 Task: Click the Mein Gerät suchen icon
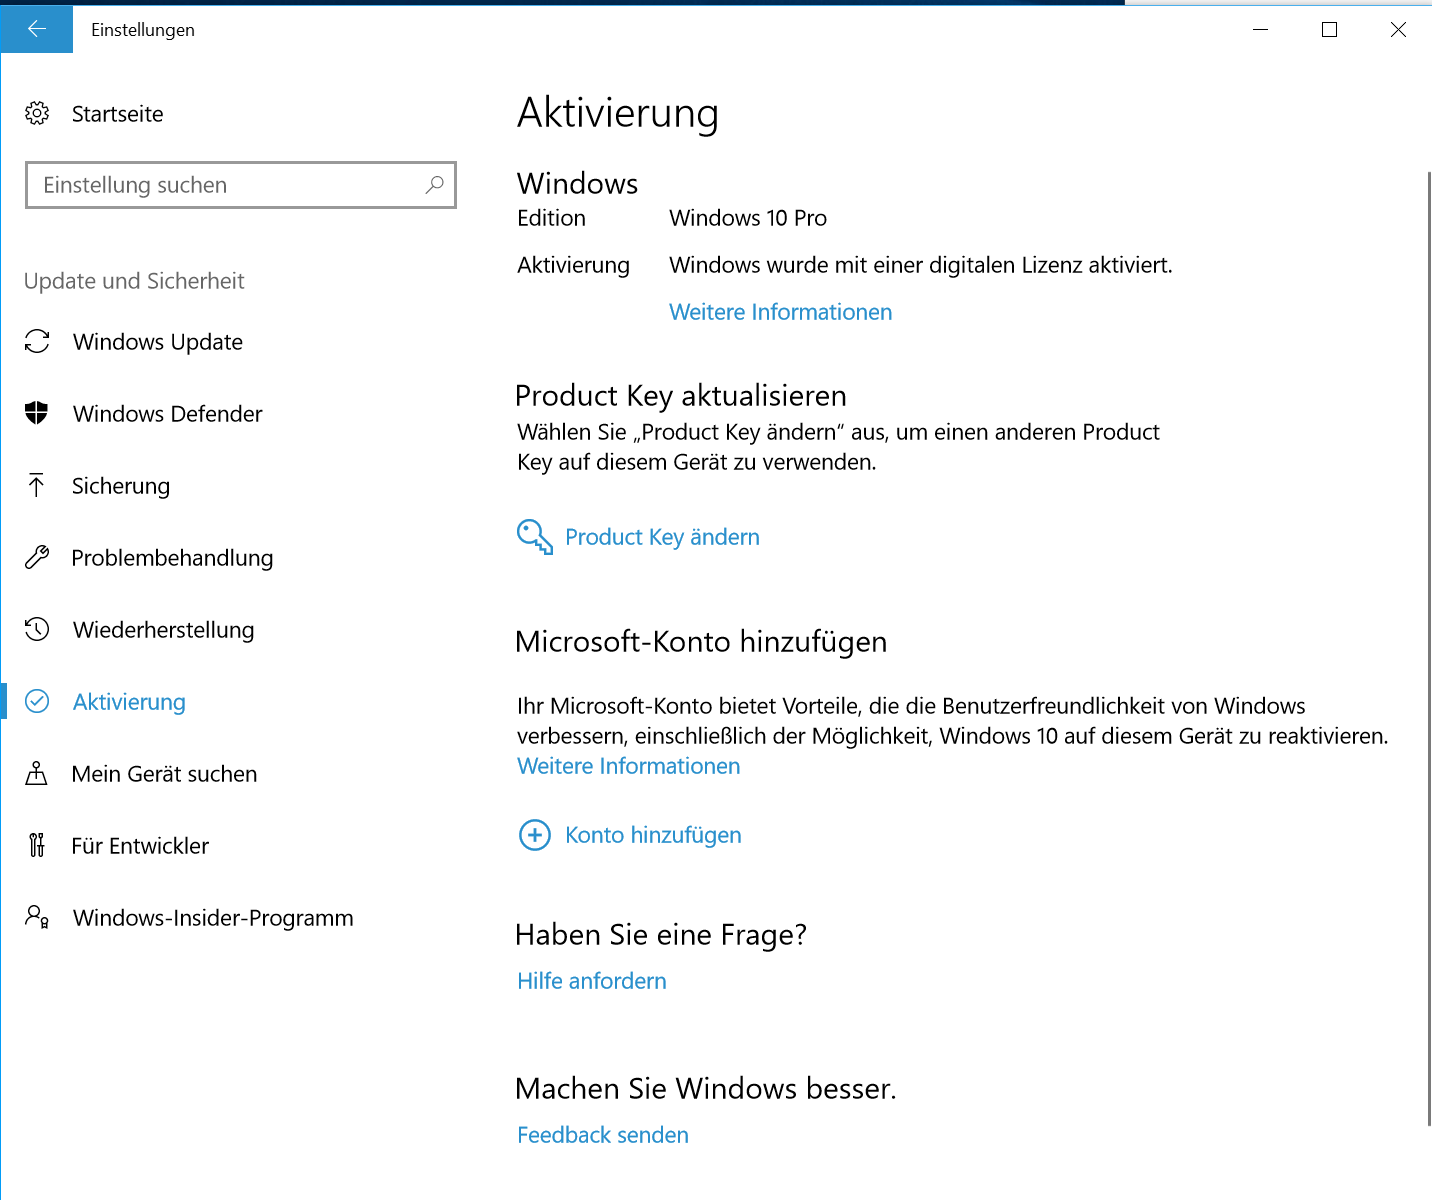(37, 773)
